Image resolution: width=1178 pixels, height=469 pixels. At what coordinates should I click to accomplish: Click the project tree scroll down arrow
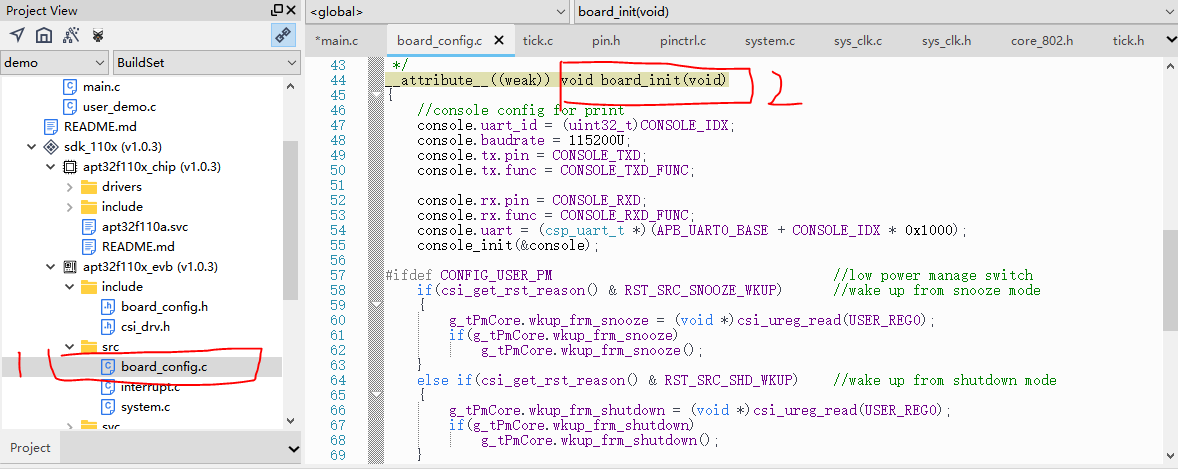coord(292,422)
